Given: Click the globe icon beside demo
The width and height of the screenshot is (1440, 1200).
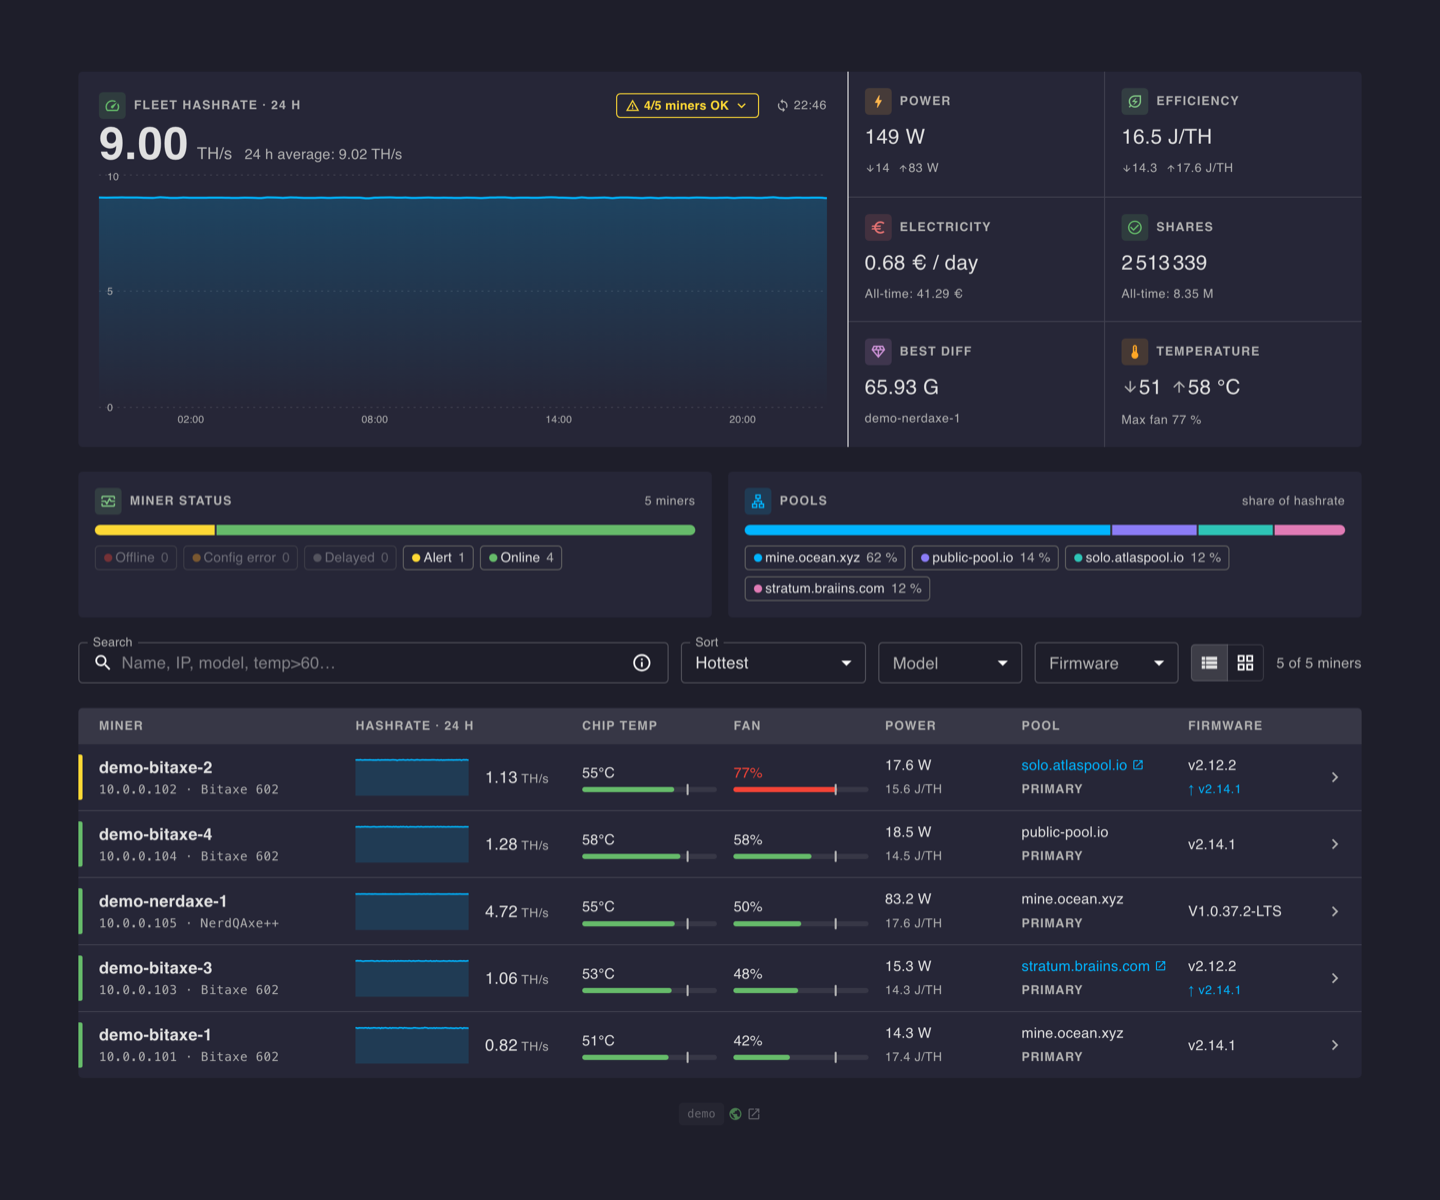Looking at the screenshot, I should click(735, 1114).
